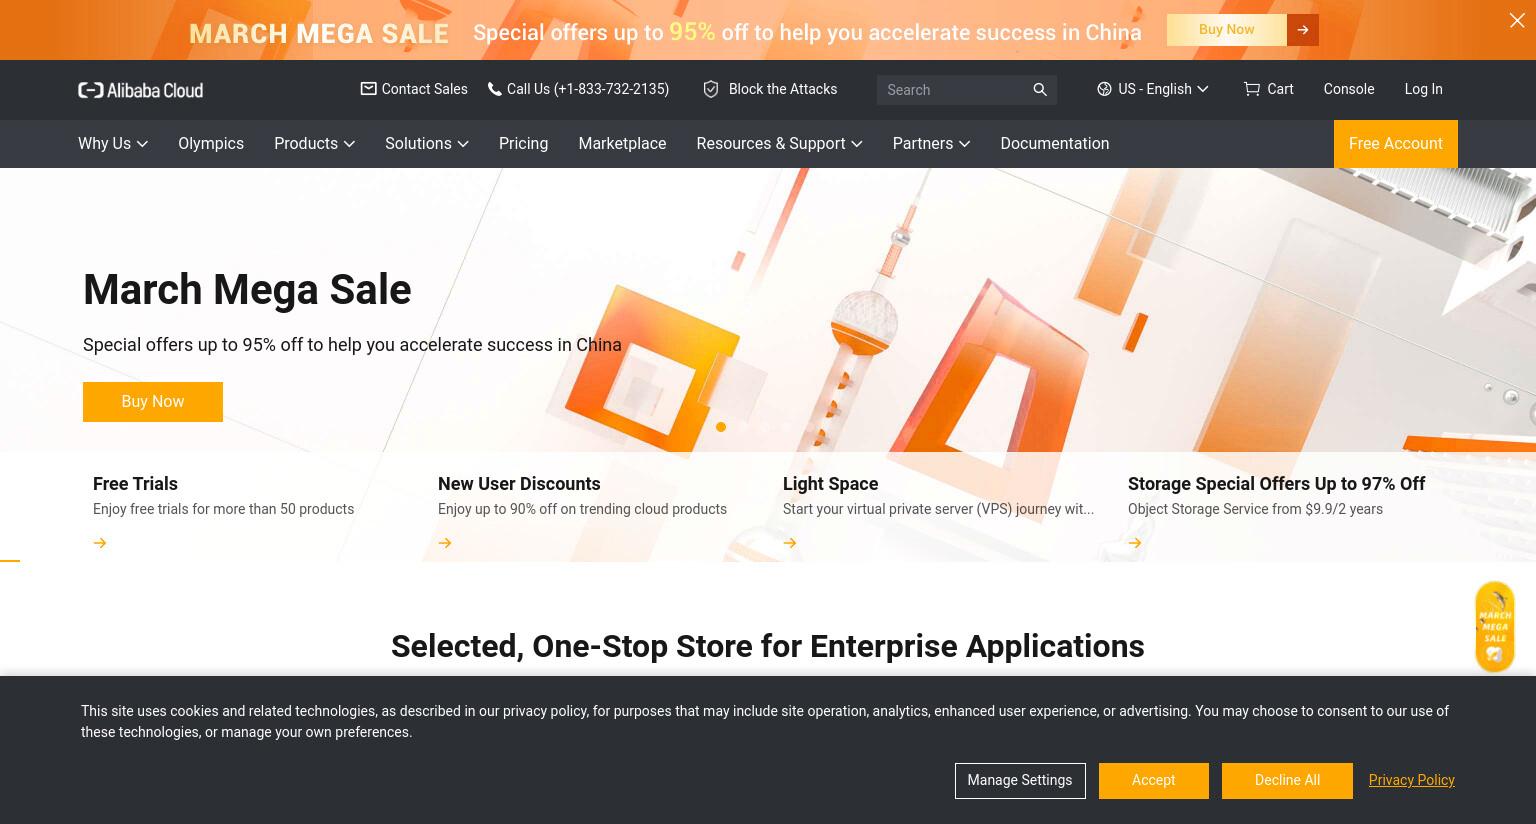Expand the Partners dropdown
The height and width of the screenshot is (824, 1536).
[x=931, y=144]
